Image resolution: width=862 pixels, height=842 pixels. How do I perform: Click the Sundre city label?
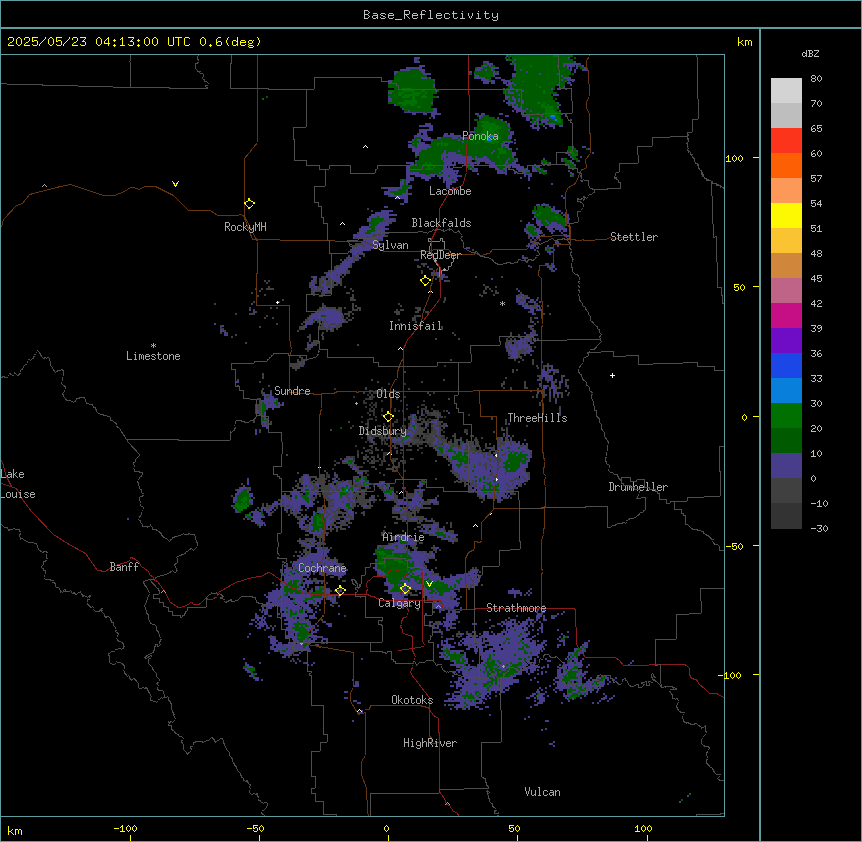coord(292,391)
